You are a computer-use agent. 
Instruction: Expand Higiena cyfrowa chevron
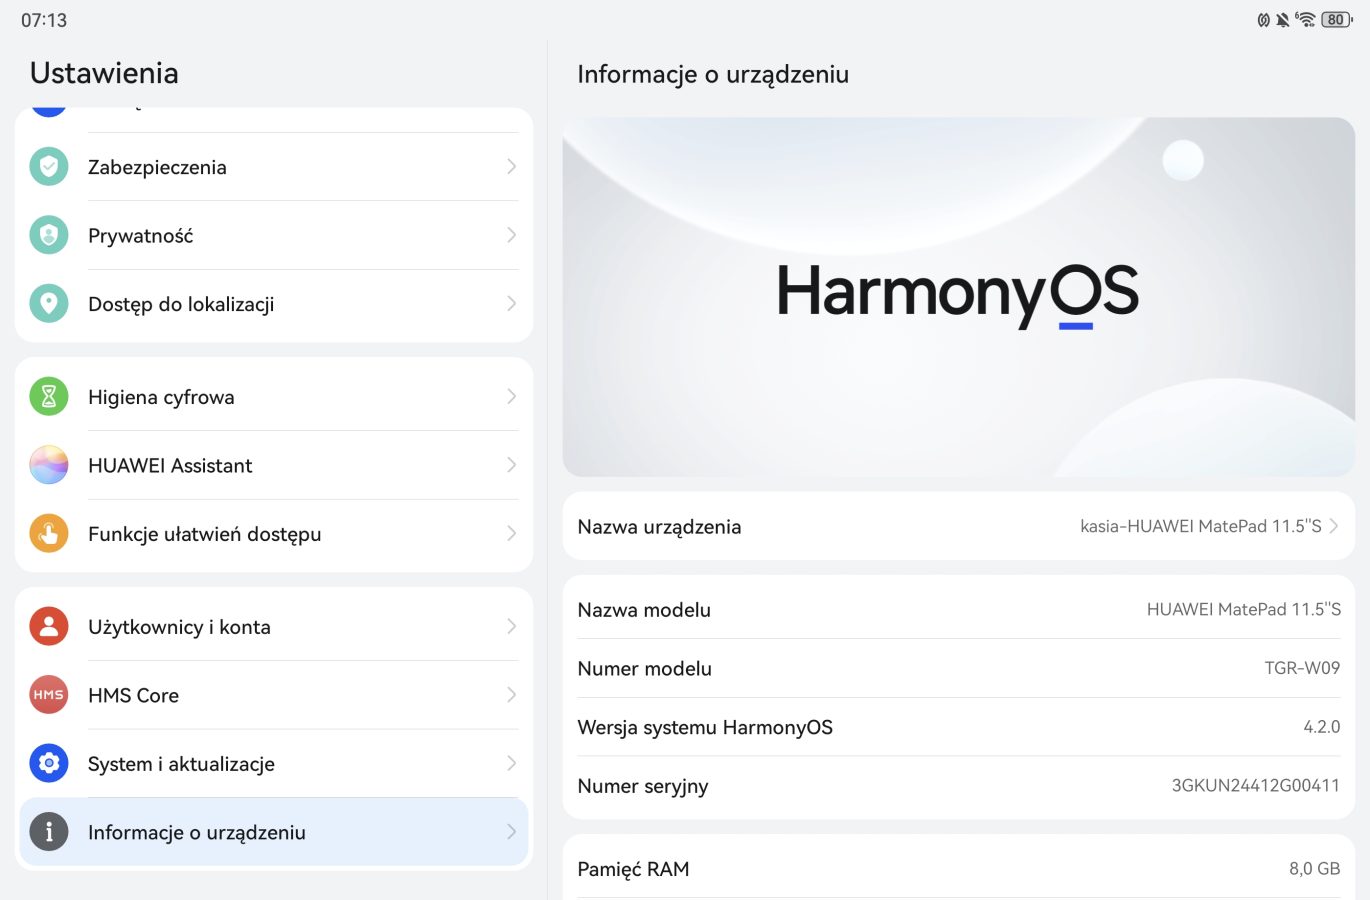pos(511,397)
